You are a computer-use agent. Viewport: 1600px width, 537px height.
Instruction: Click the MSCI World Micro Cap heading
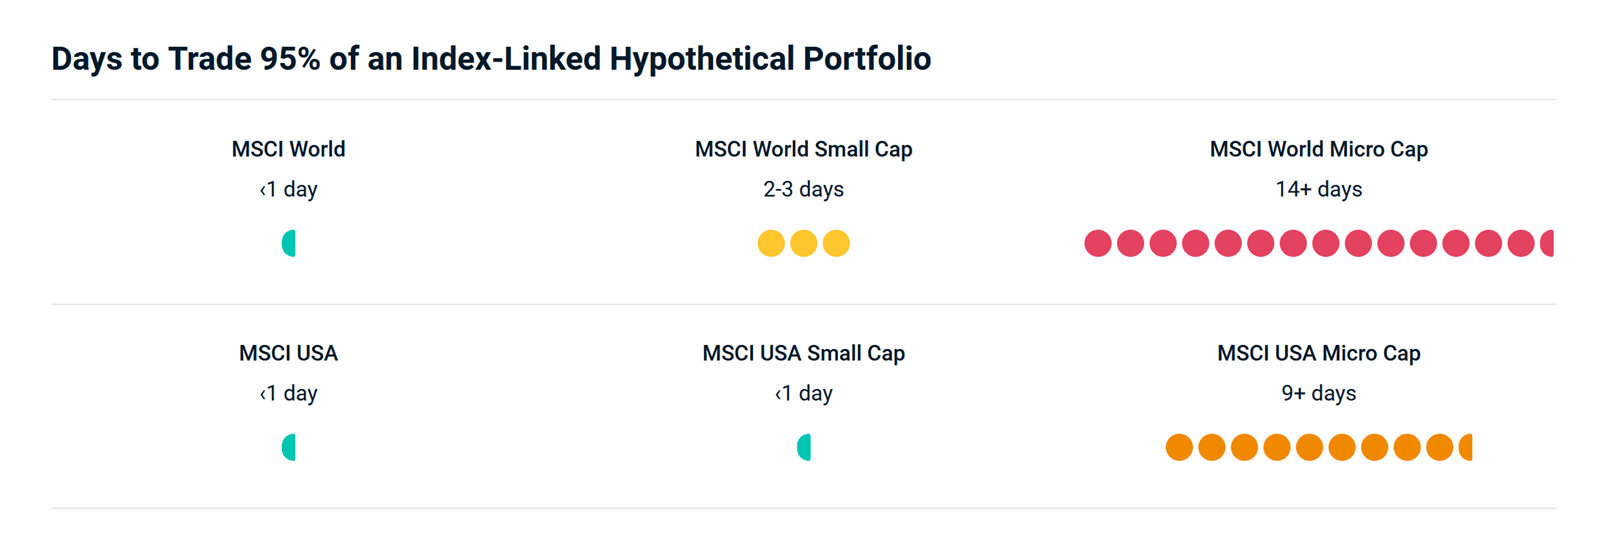click(1318, 149)
